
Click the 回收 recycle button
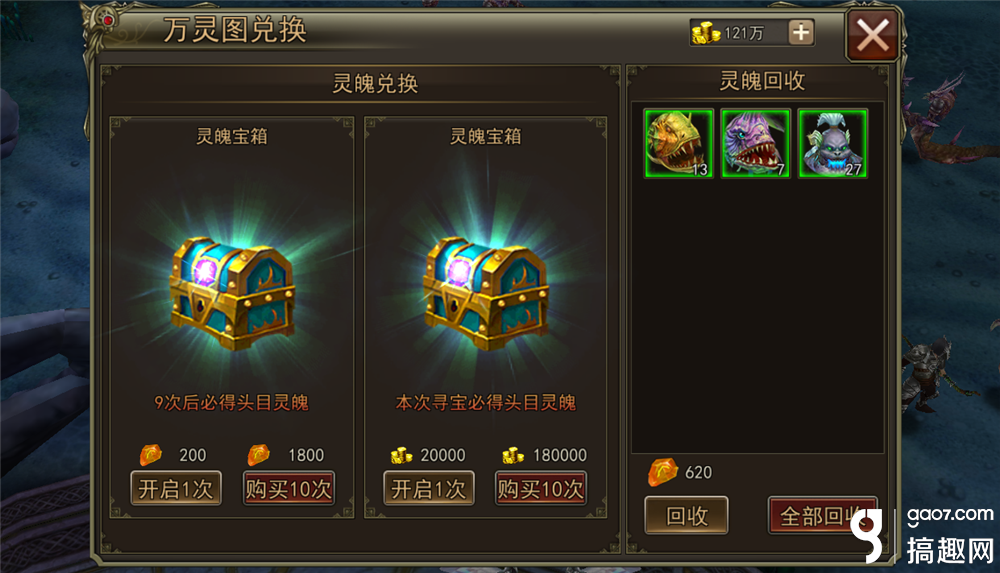pyautogui.click(x=686, y=515)
